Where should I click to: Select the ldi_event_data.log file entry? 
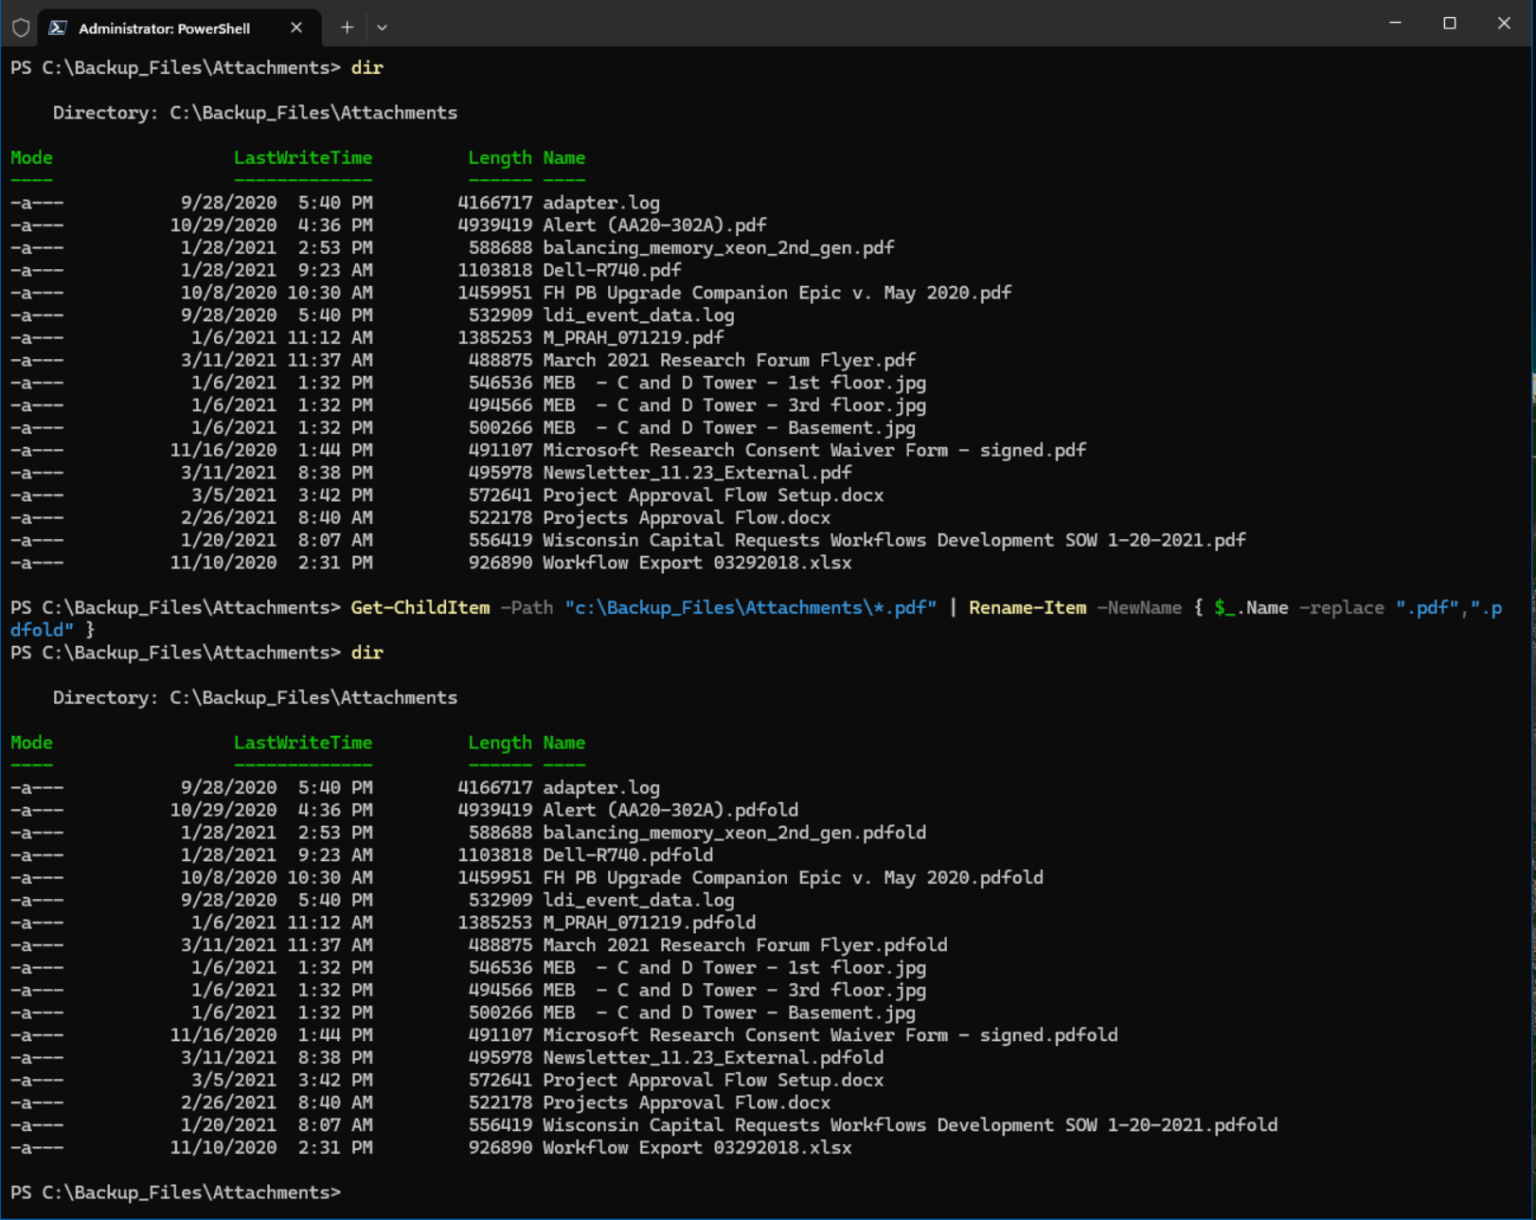638,315
